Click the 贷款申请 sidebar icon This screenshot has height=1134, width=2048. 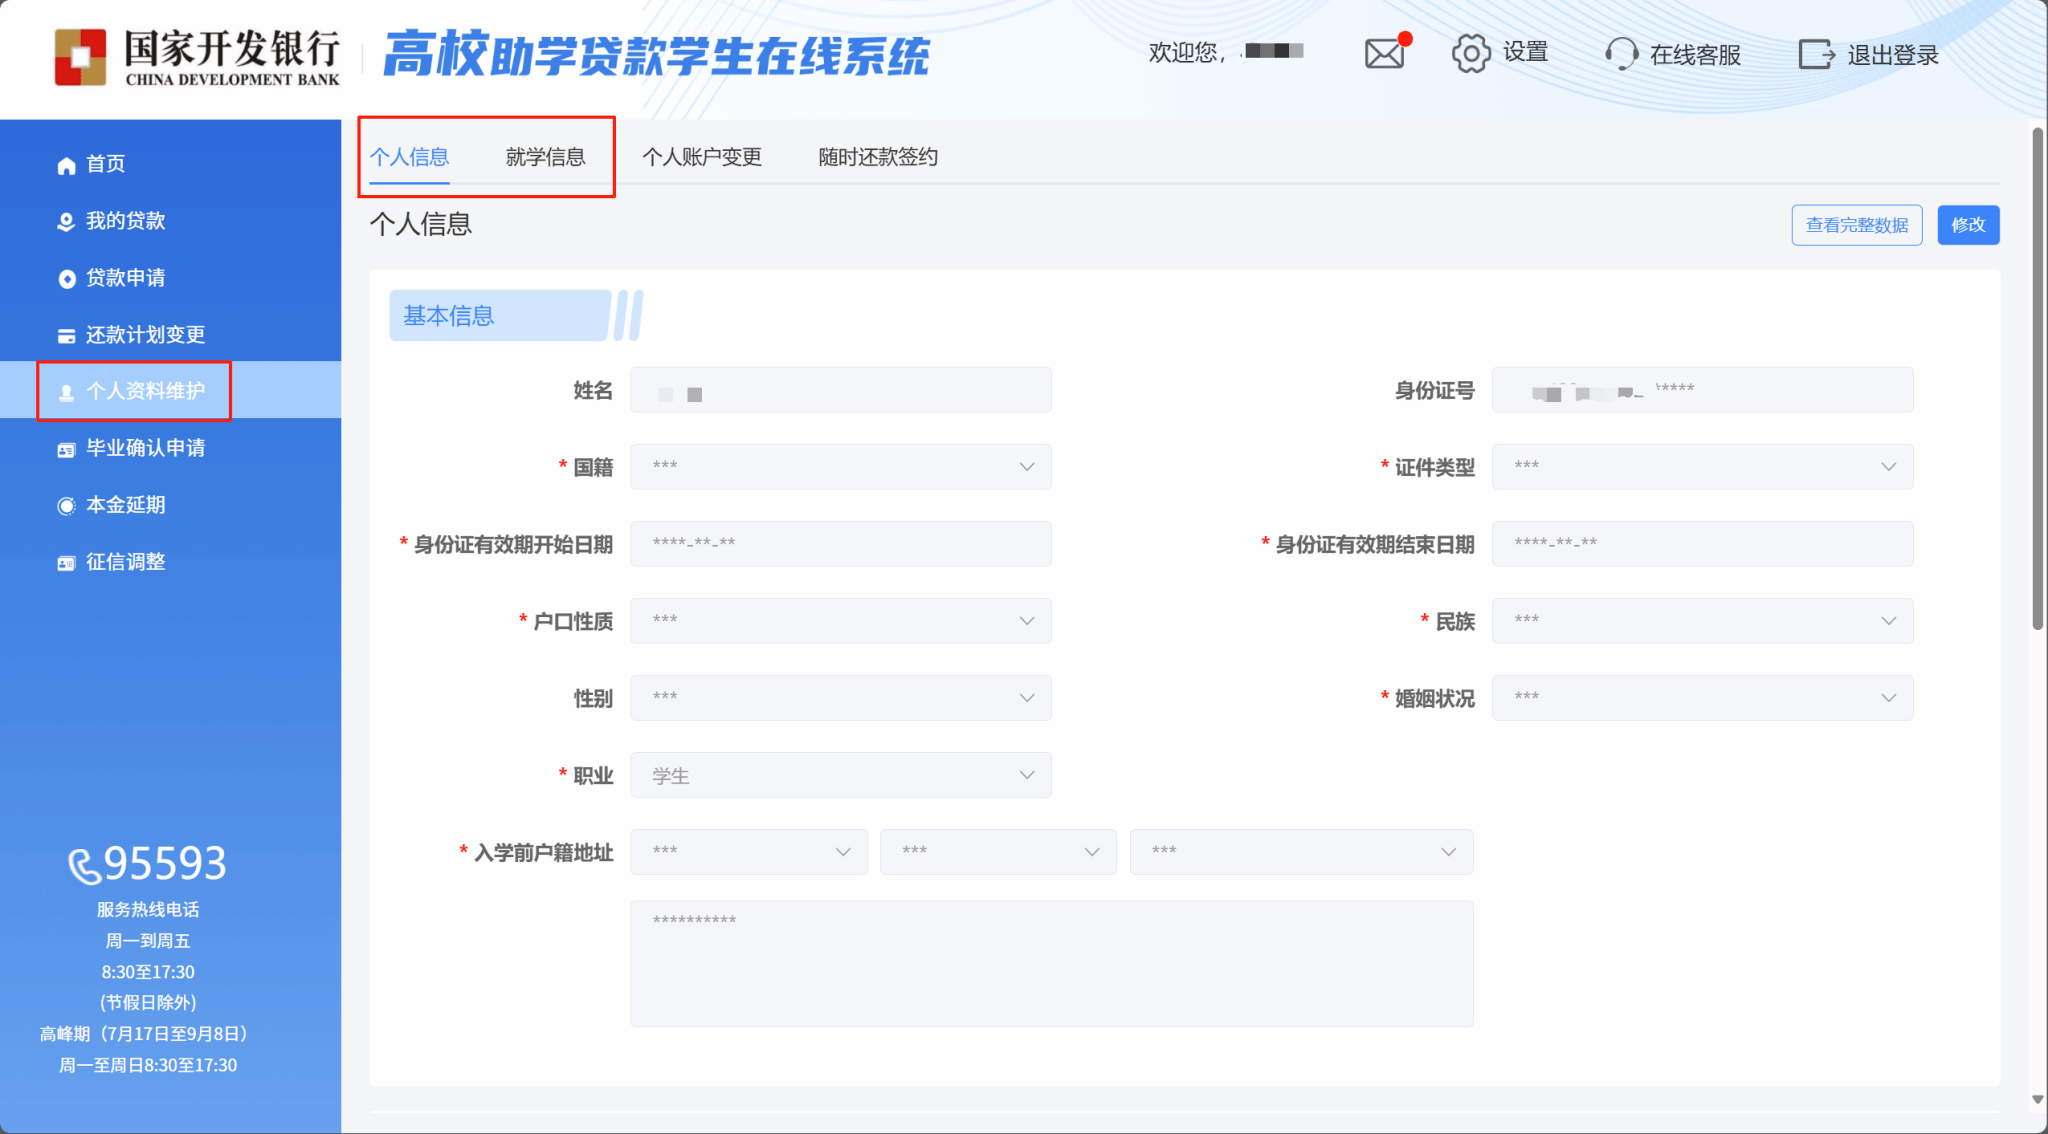click(x=66, y=279)
